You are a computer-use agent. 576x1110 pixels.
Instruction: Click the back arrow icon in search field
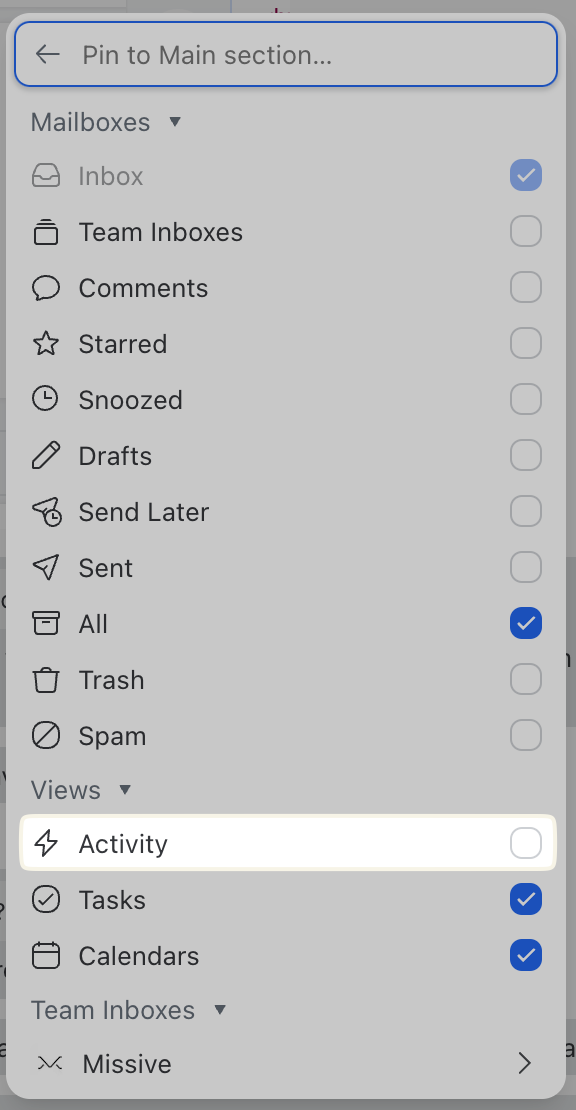coord(47,55)
